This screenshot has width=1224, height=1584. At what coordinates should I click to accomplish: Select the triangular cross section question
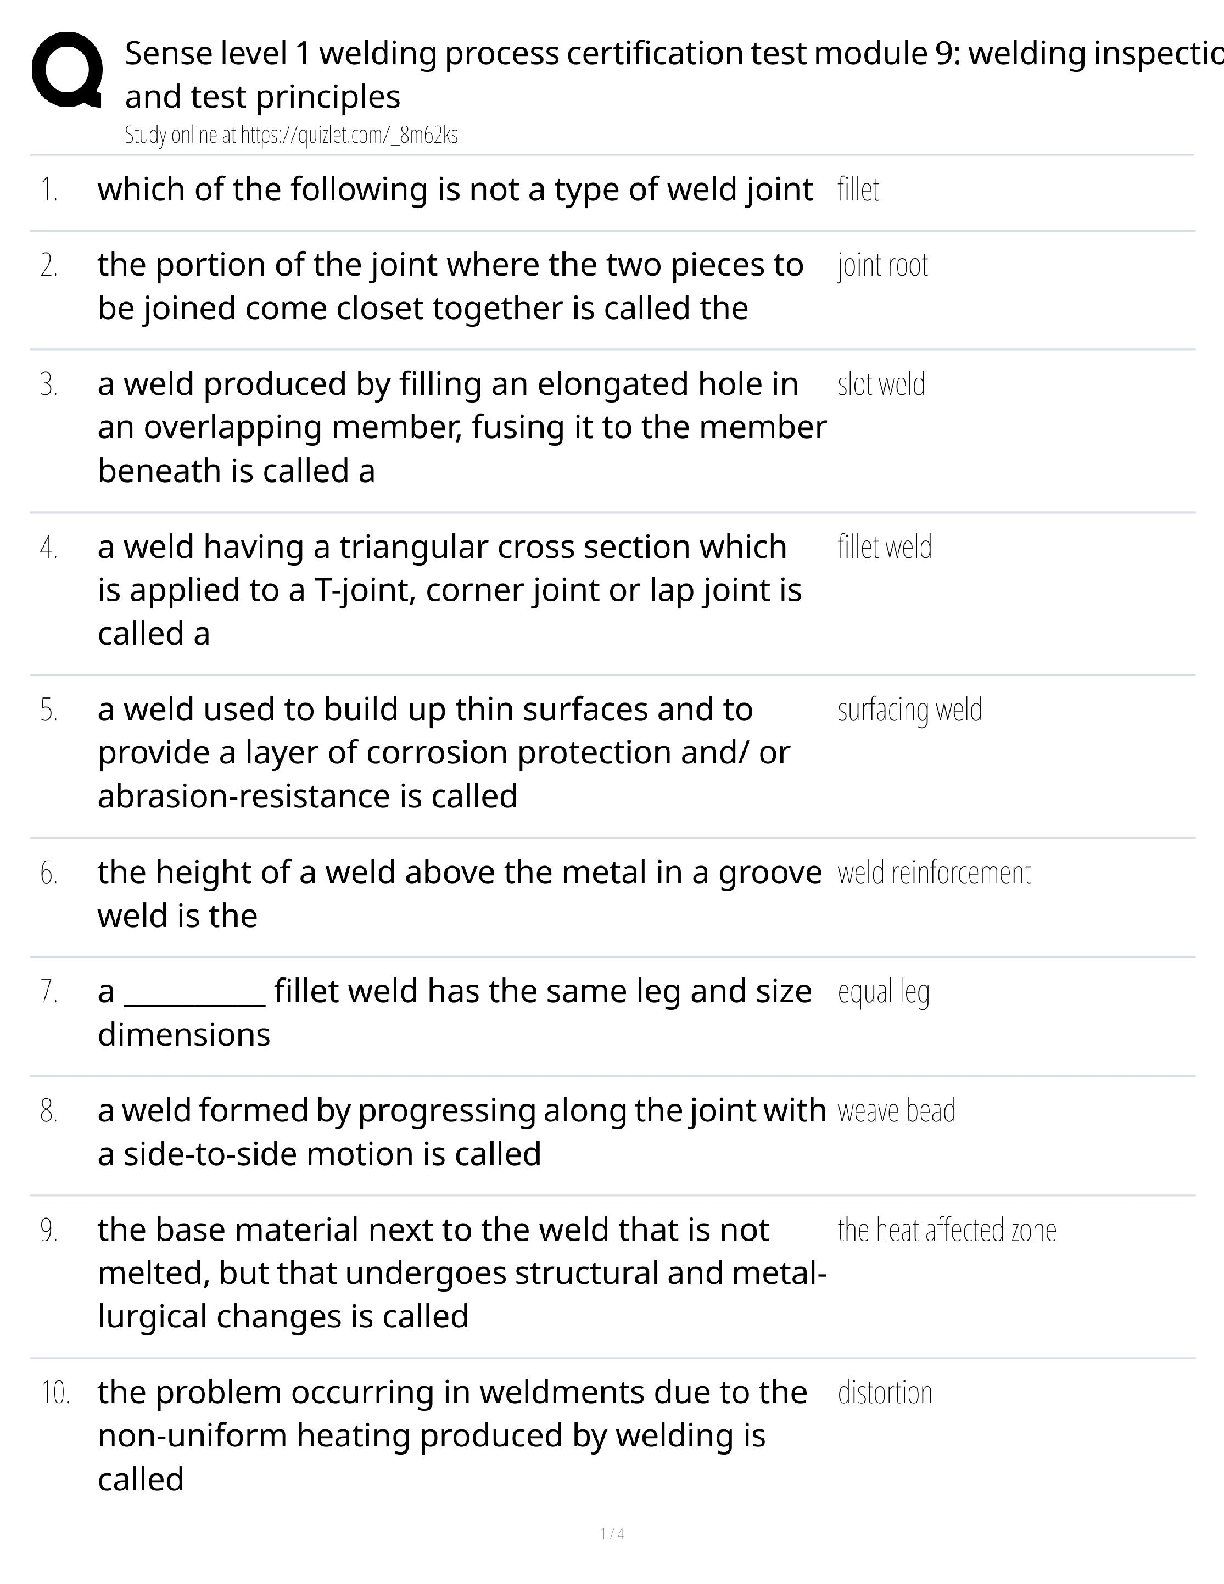[449, 590]
